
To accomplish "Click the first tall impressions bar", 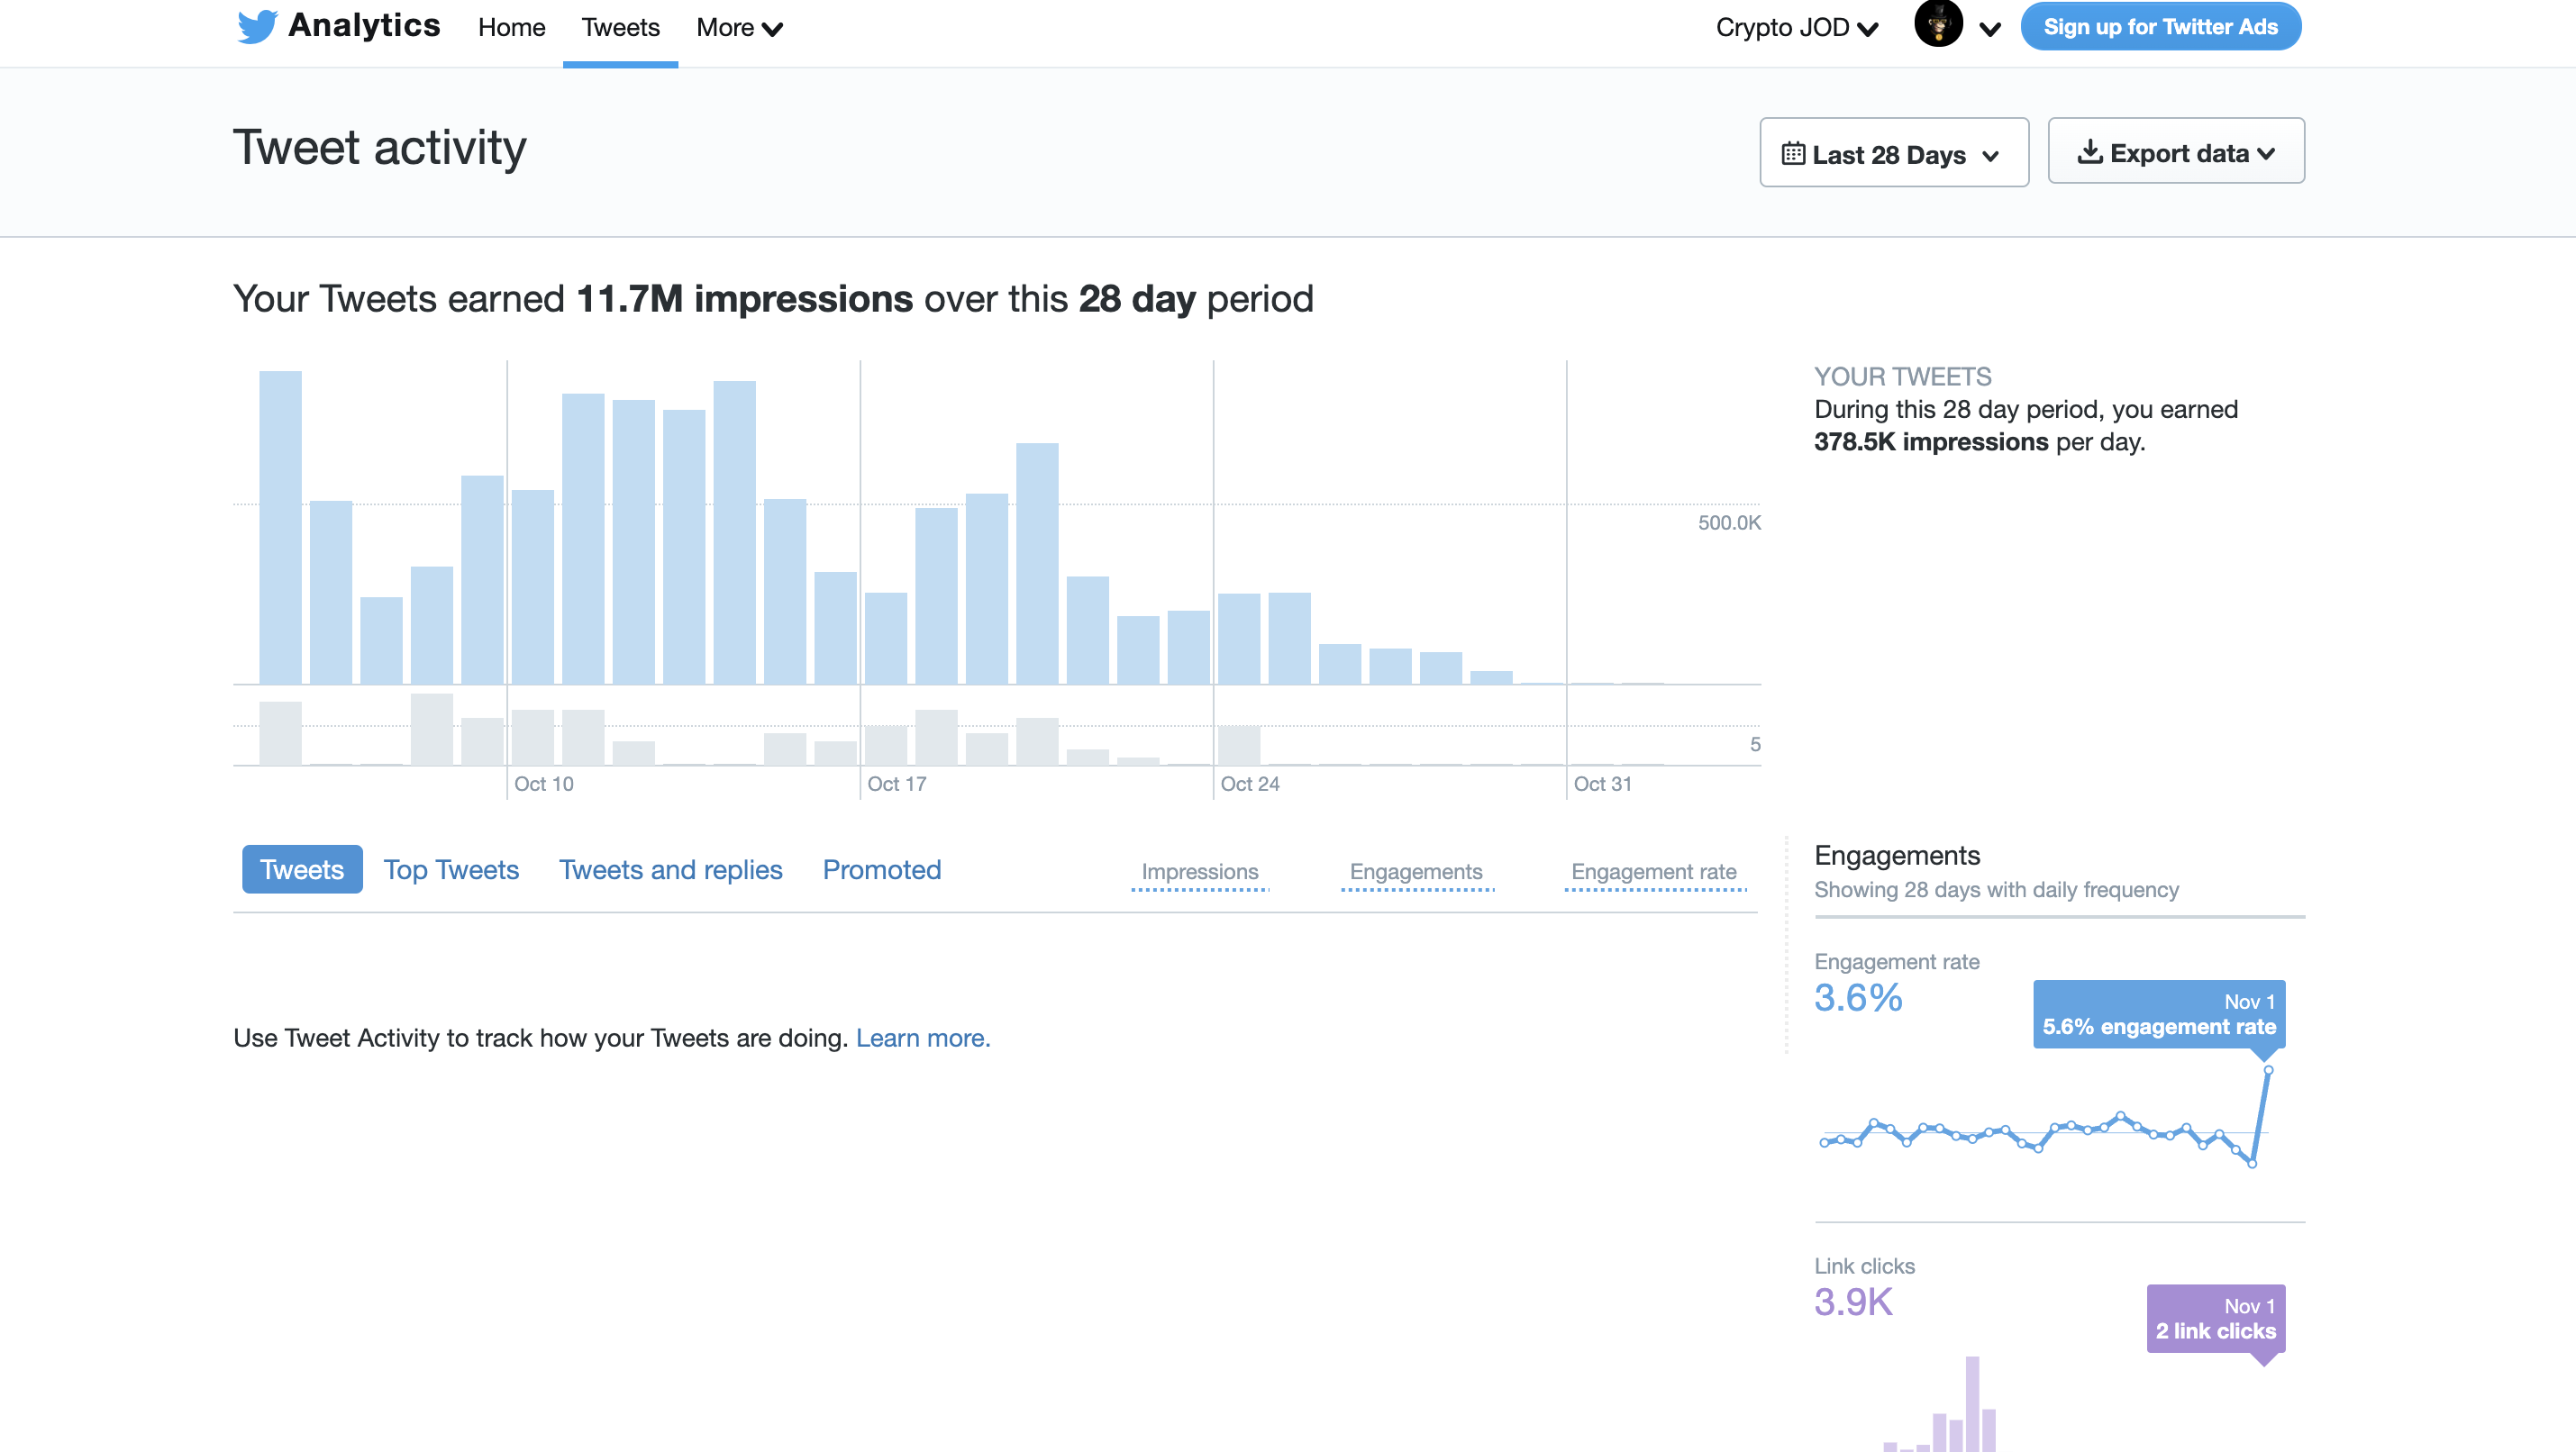I will coord(280,527).
